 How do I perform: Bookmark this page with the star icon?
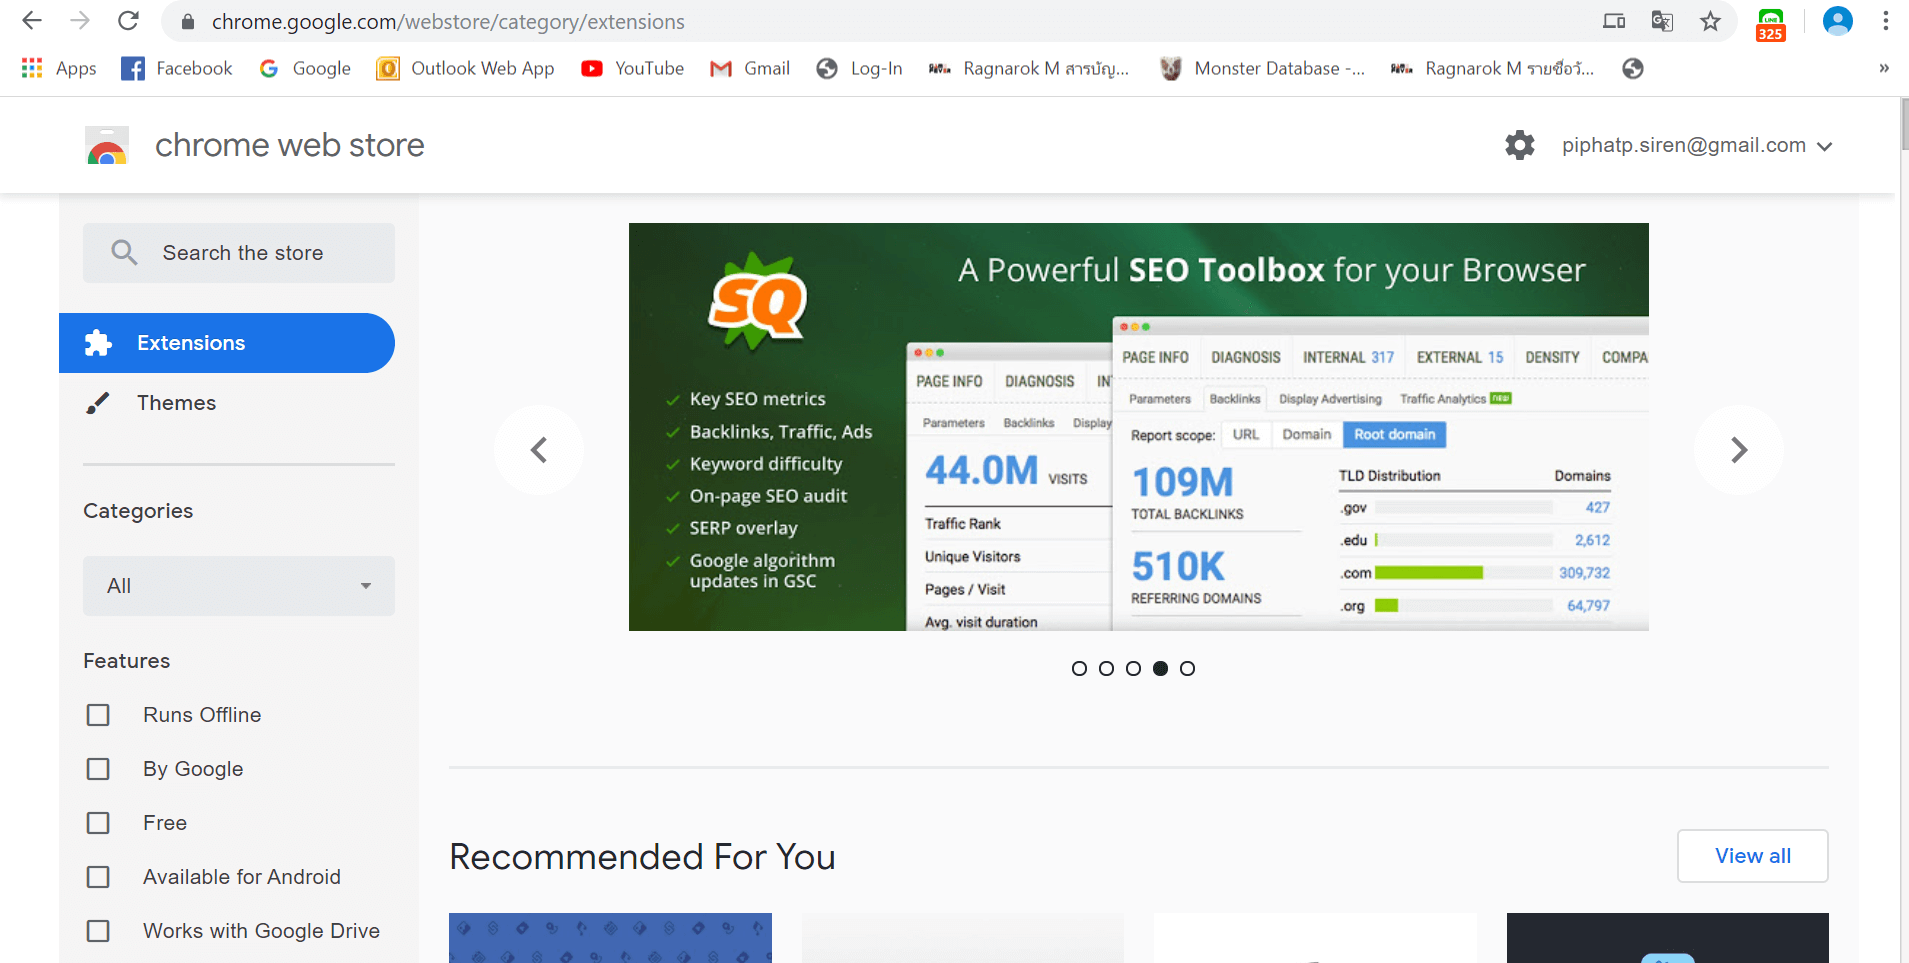pos(1711,21)
